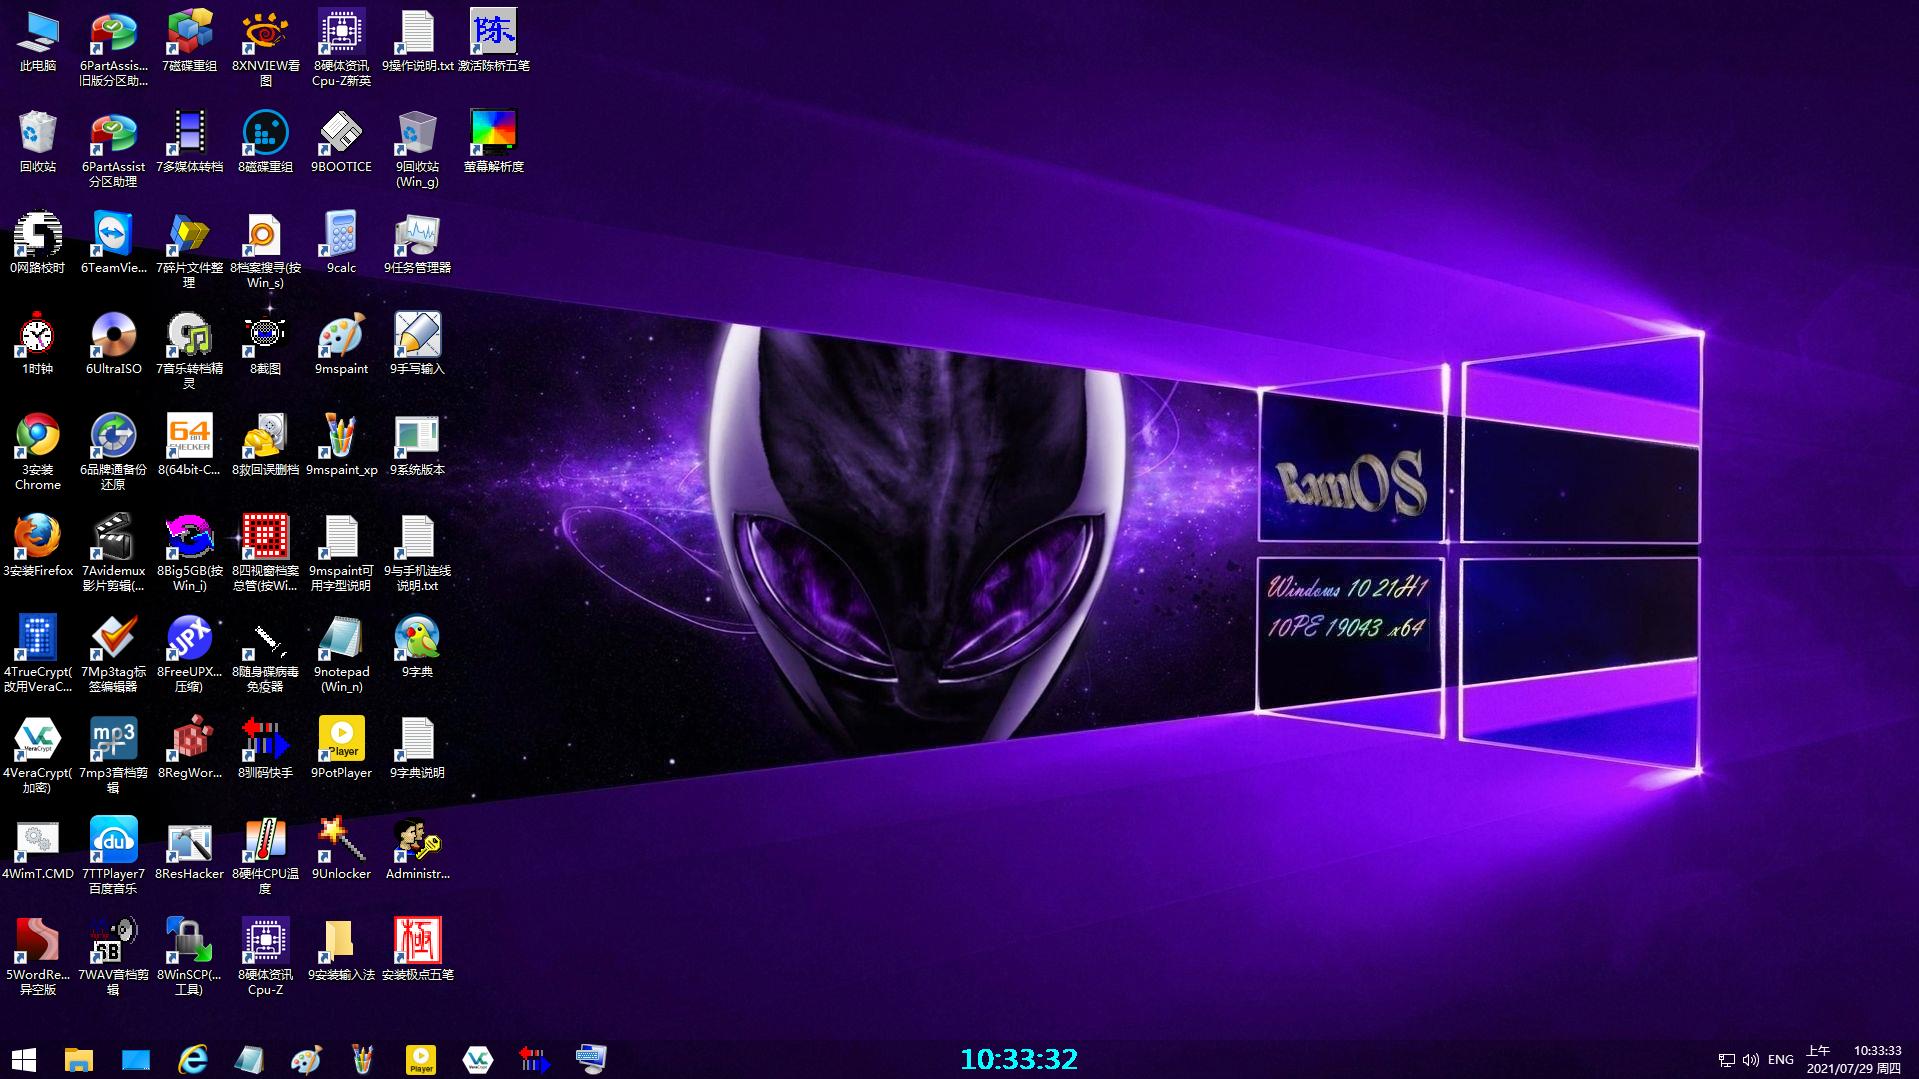The height and width of the screenshot is (1079, 1919).
Task: Select the 7mp3音档剪辑 shortcut
Action: [x=114, y=755]
